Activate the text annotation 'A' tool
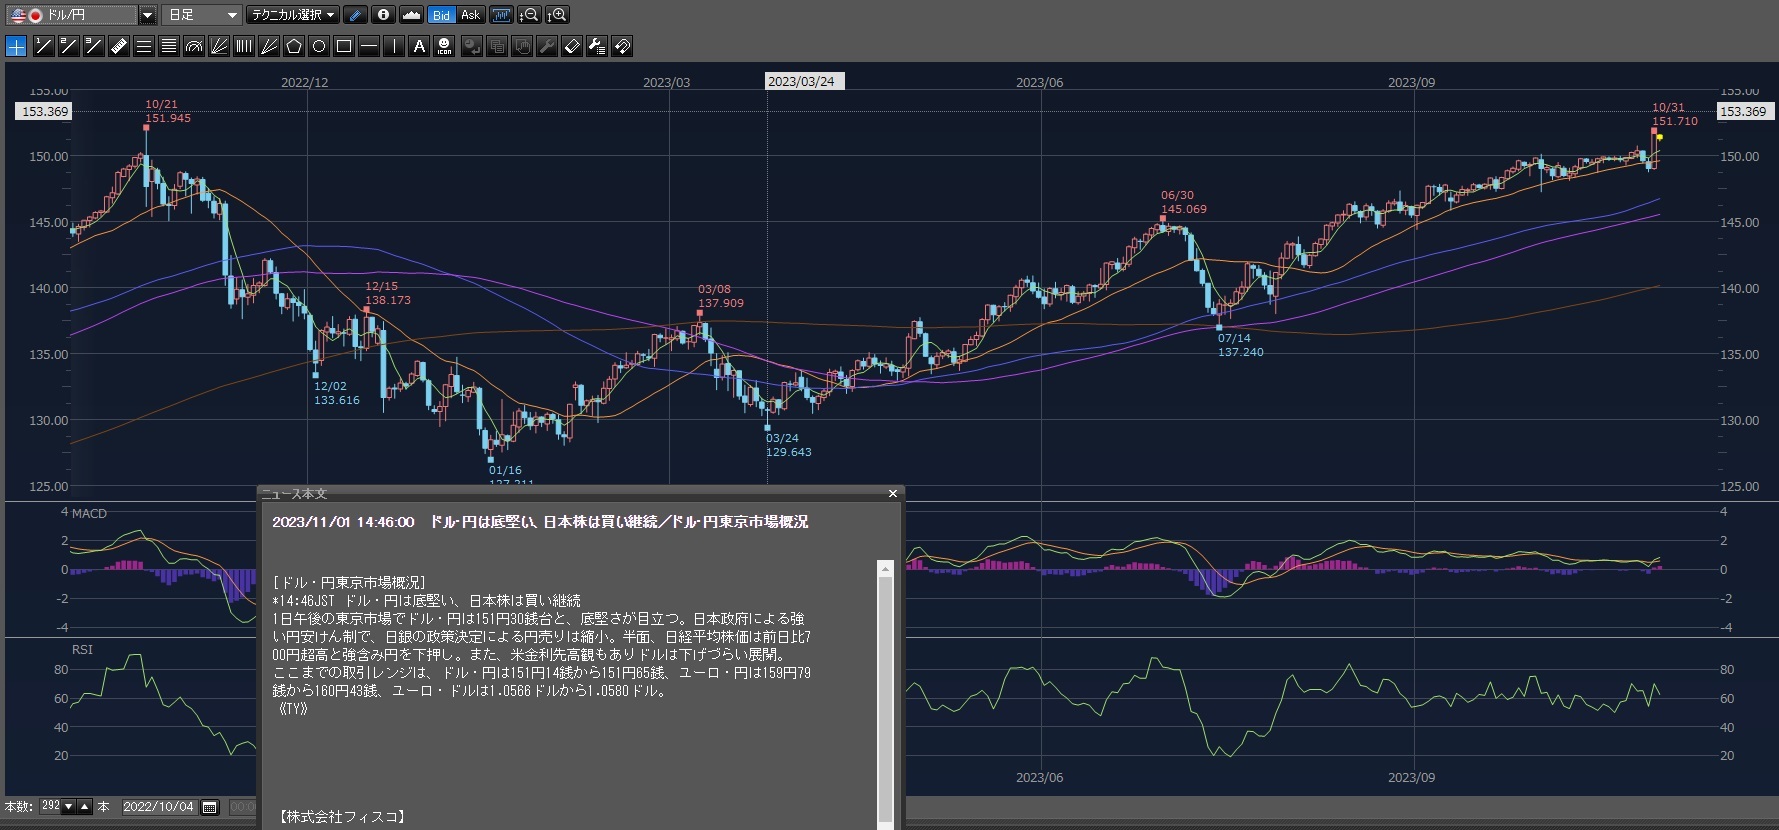1779x830 pixels. pyautogui.click(x=419, y=46)
